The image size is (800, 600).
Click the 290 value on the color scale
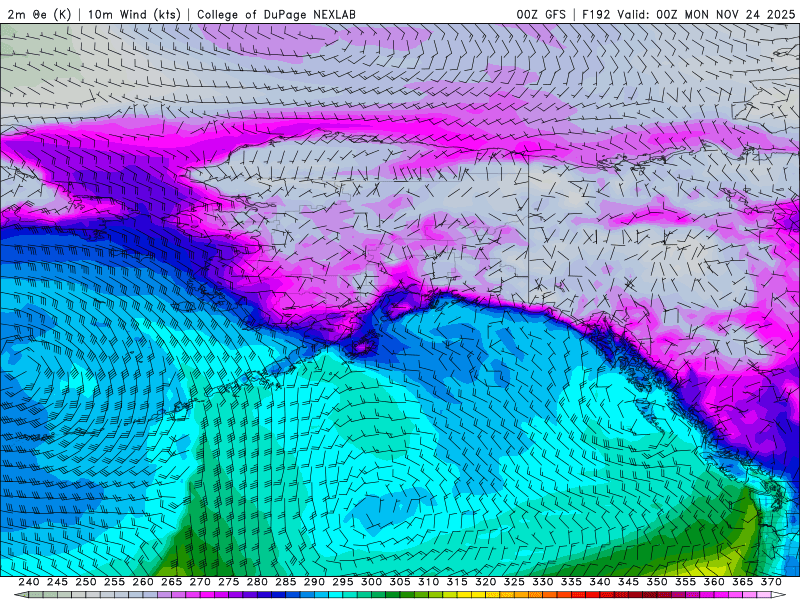click(x=314, y=582)
